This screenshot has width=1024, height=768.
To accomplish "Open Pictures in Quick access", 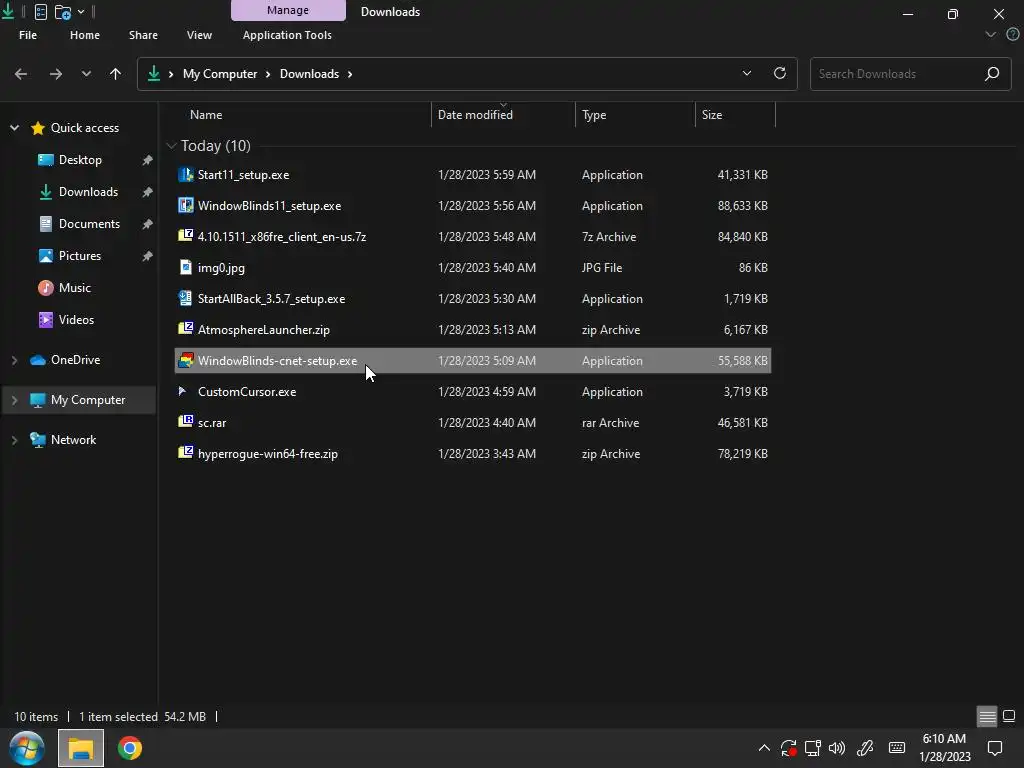I will point(80,256).
